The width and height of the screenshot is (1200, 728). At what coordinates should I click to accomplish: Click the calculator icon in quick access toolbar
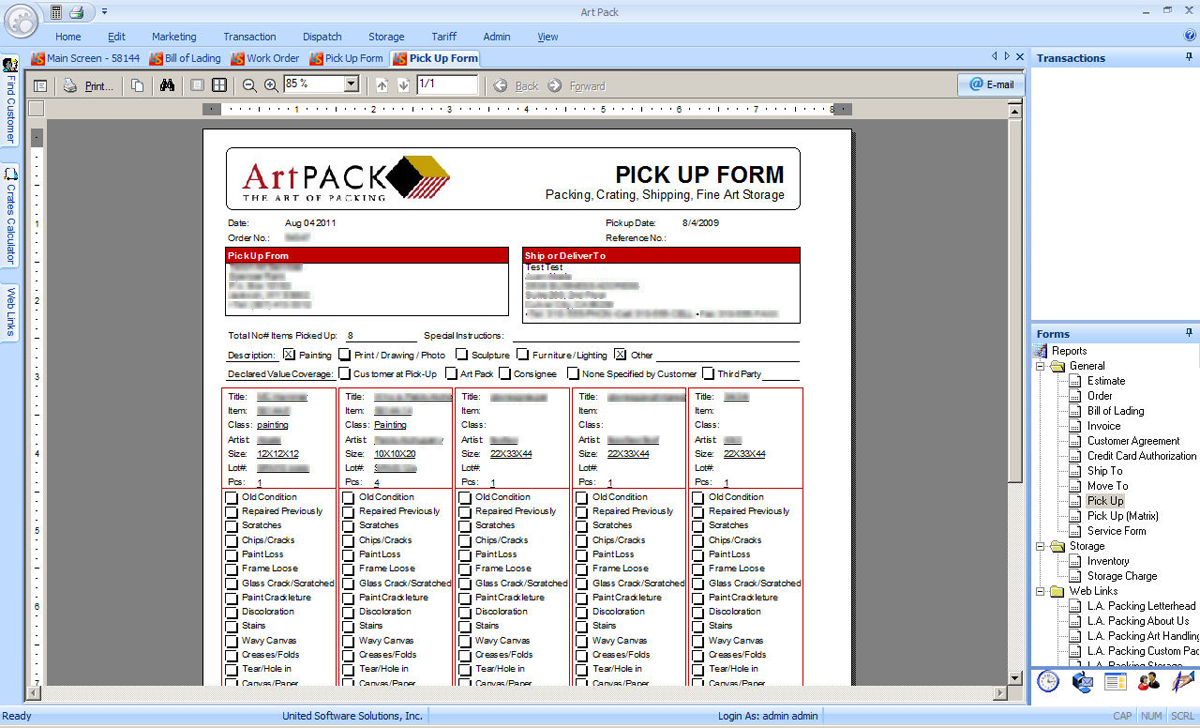click(x=56, y=12)
